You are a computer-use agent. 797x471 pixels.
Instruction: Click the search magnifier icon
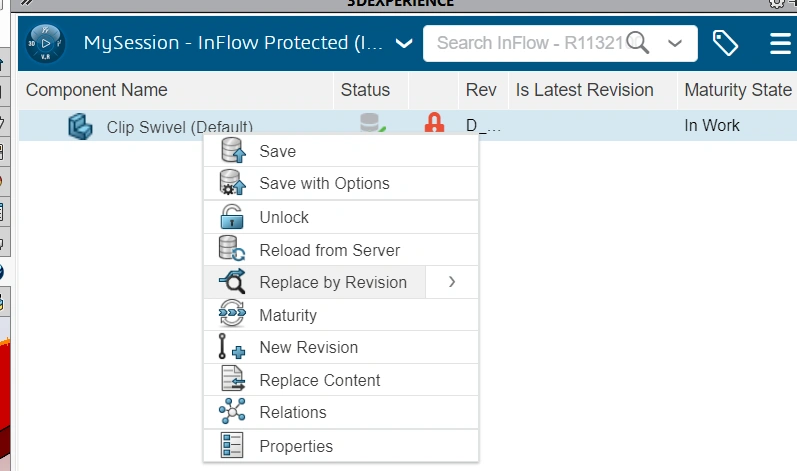638,43
